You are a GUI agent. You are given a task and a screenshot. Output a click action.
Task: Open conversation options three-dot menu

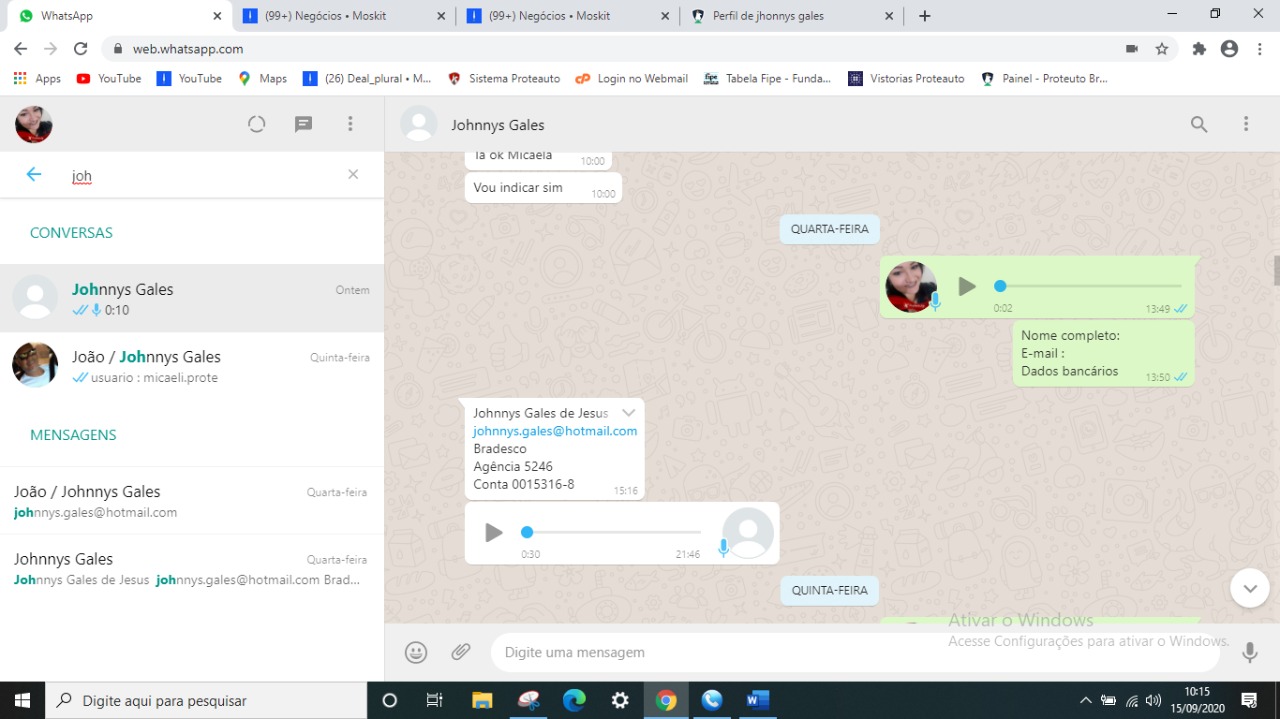tap(1246, 124)
